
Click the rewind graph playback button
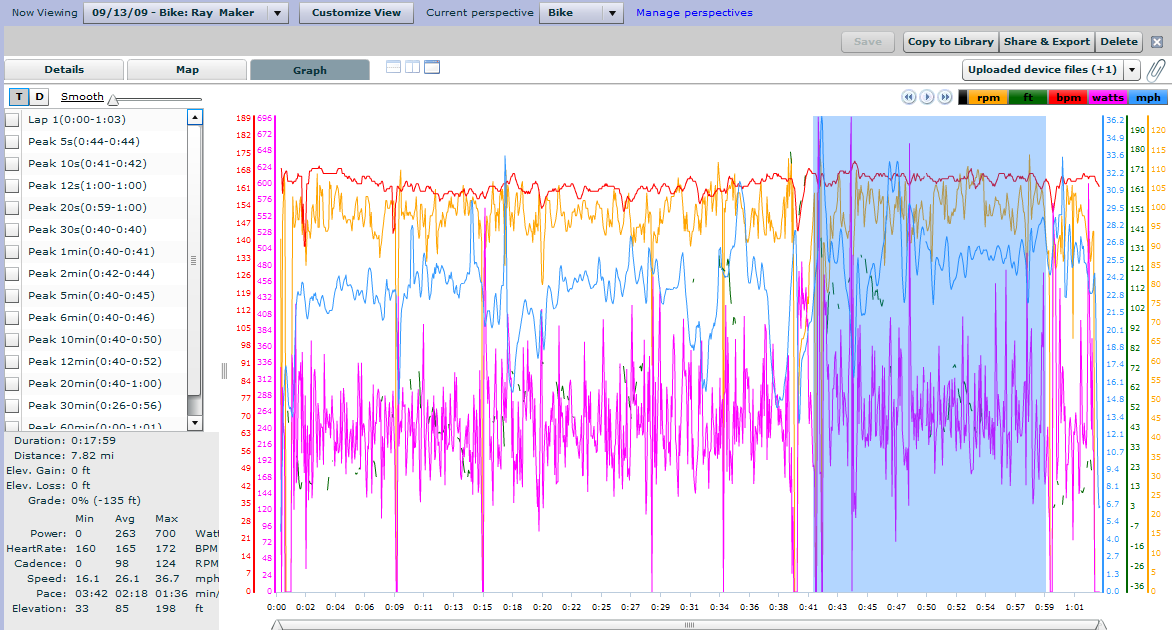point(909,97)
